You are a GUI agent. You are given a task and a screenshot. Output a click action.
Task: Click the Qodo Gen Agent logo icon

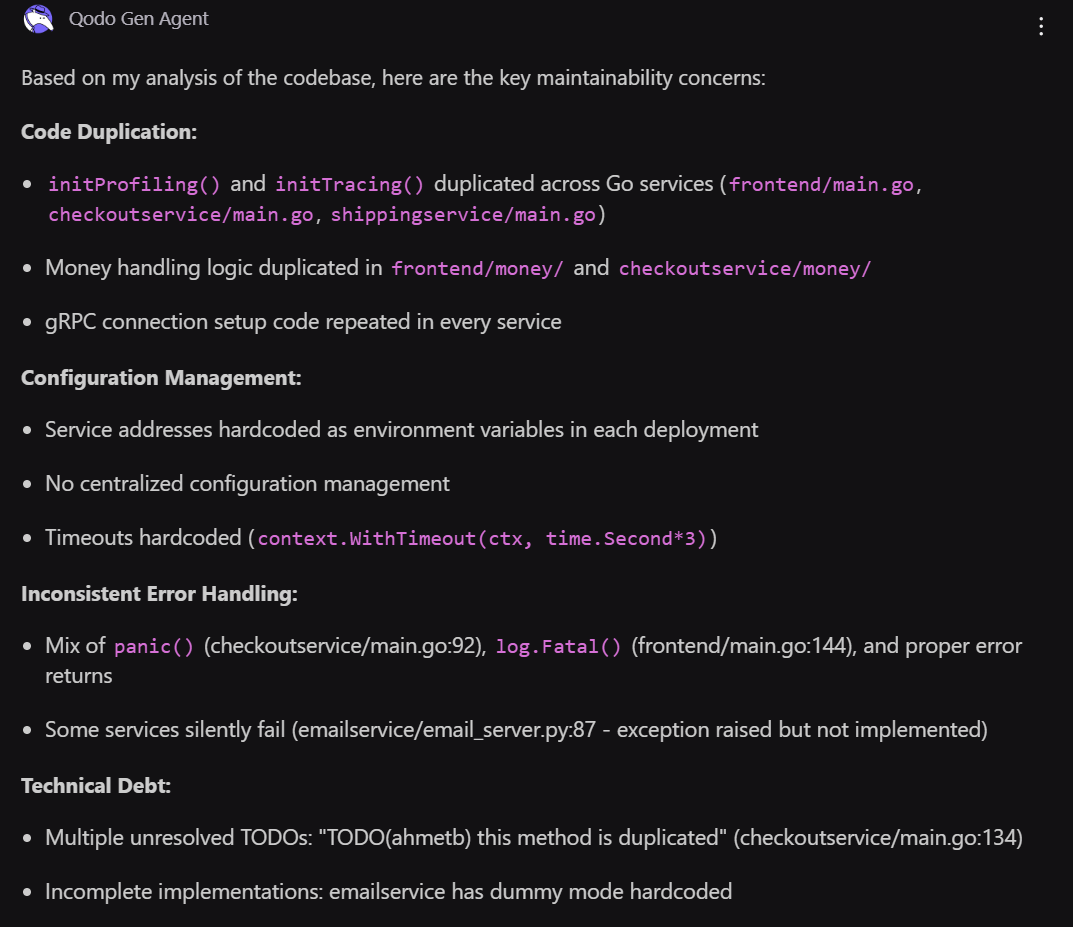point(37,18)
